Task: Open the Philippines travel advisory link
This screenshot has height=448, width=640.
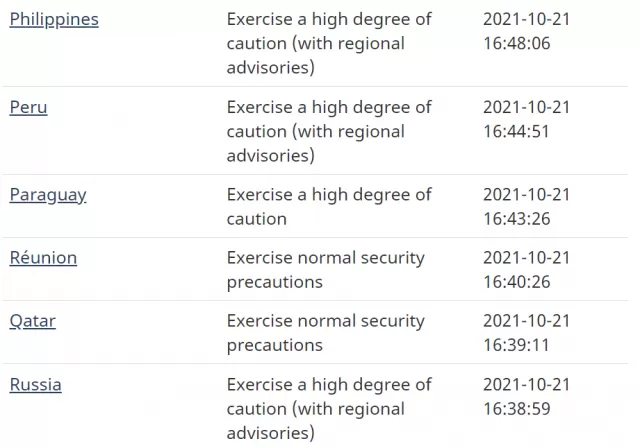Action: click(54, 20)
